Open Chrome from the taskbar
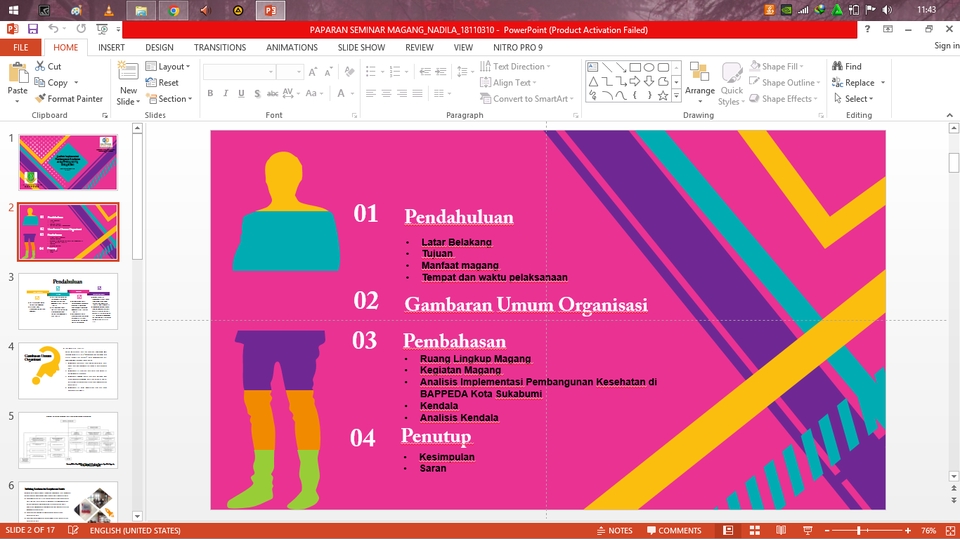 click(173, 10)
